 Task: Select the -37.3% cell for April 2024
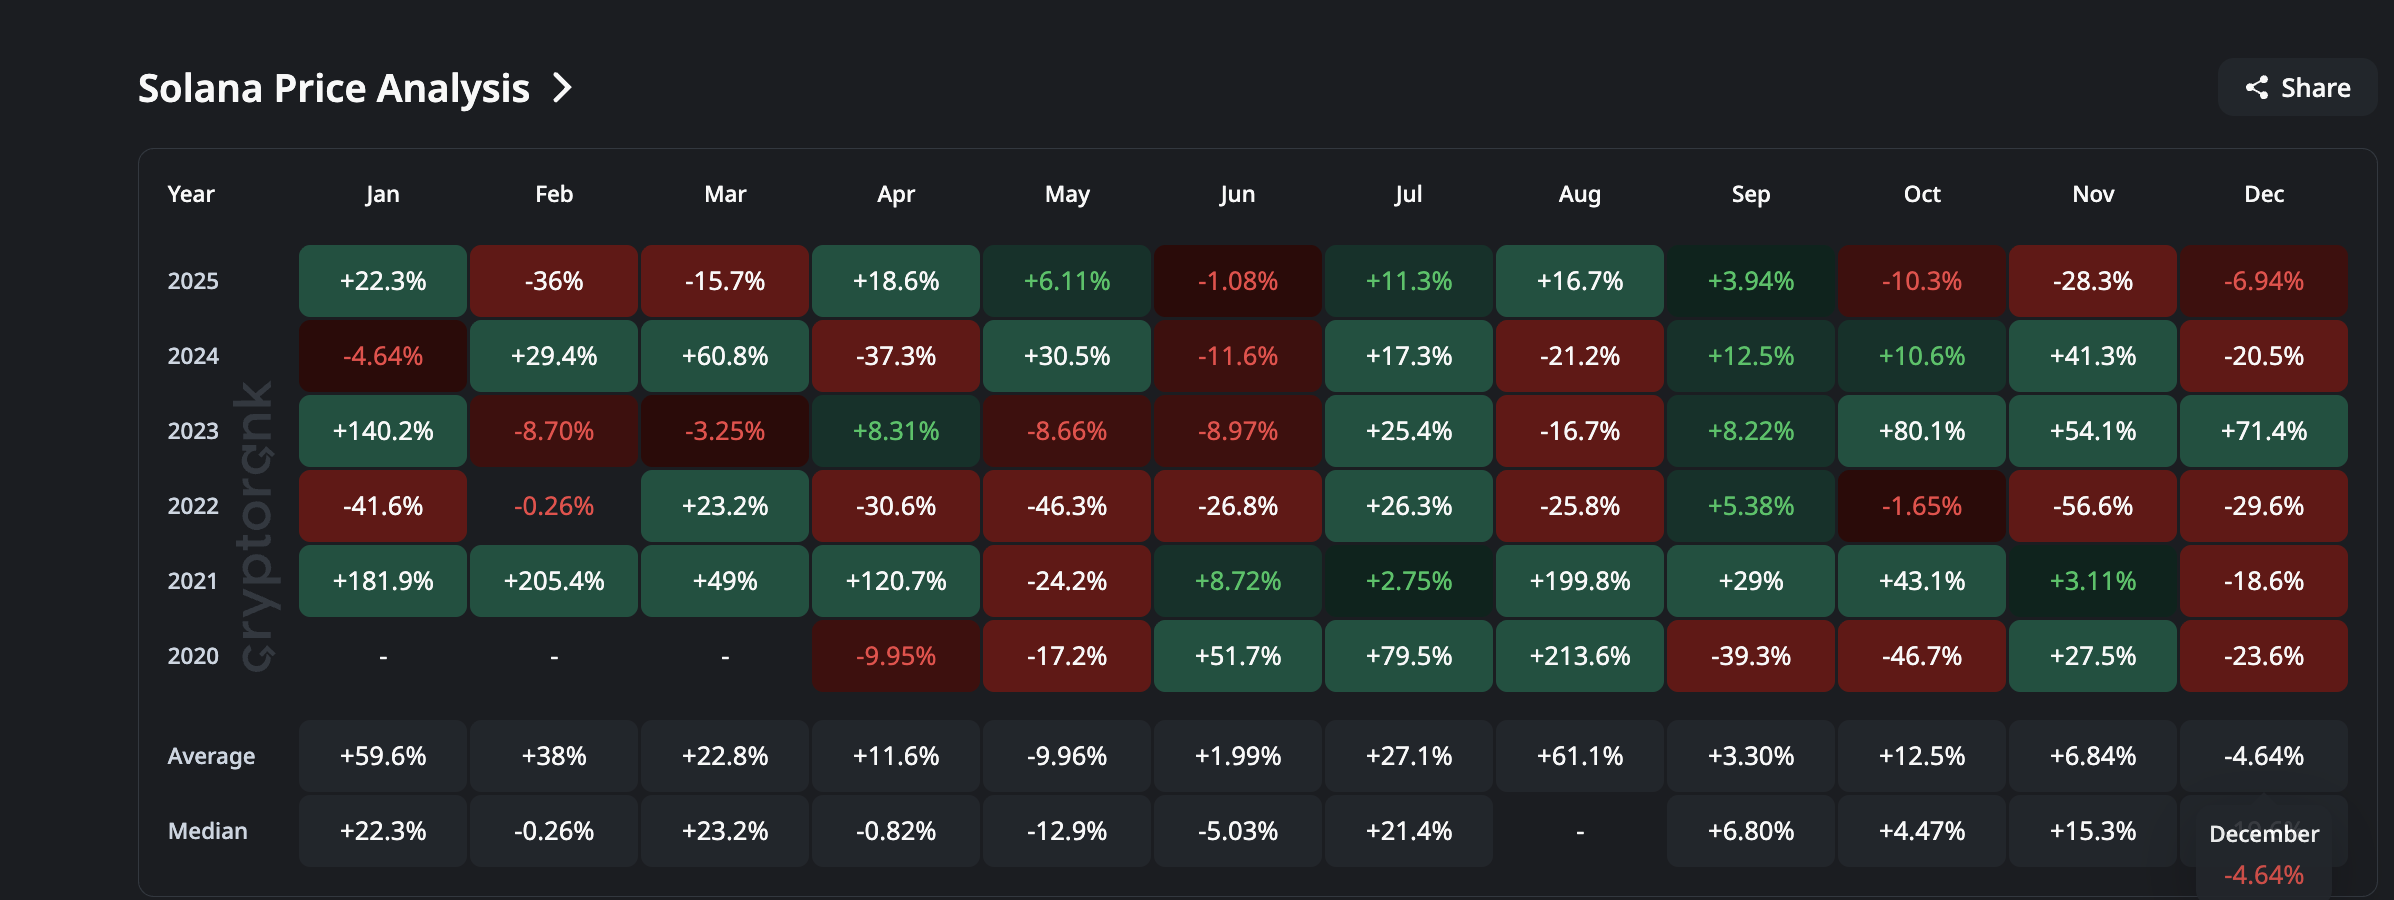[896, 356]
